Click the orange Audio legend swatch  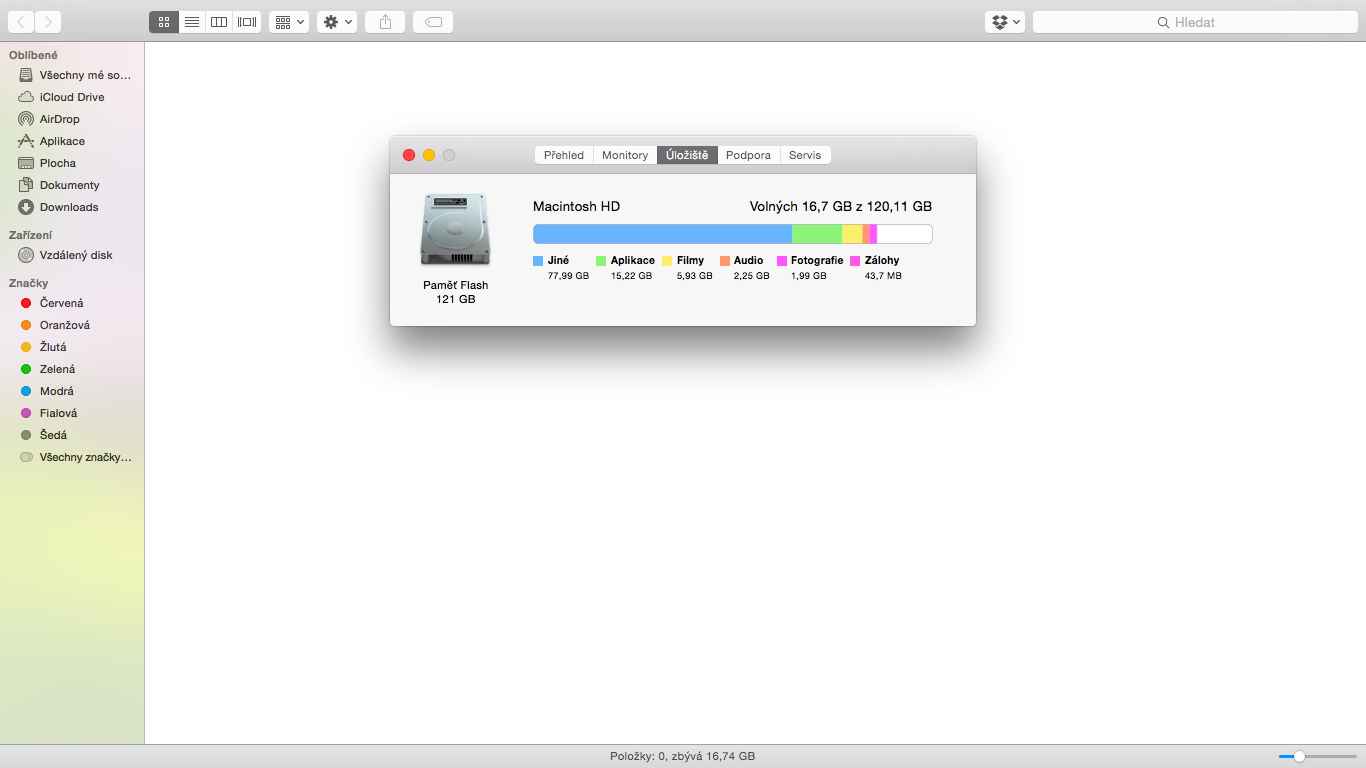725,261
